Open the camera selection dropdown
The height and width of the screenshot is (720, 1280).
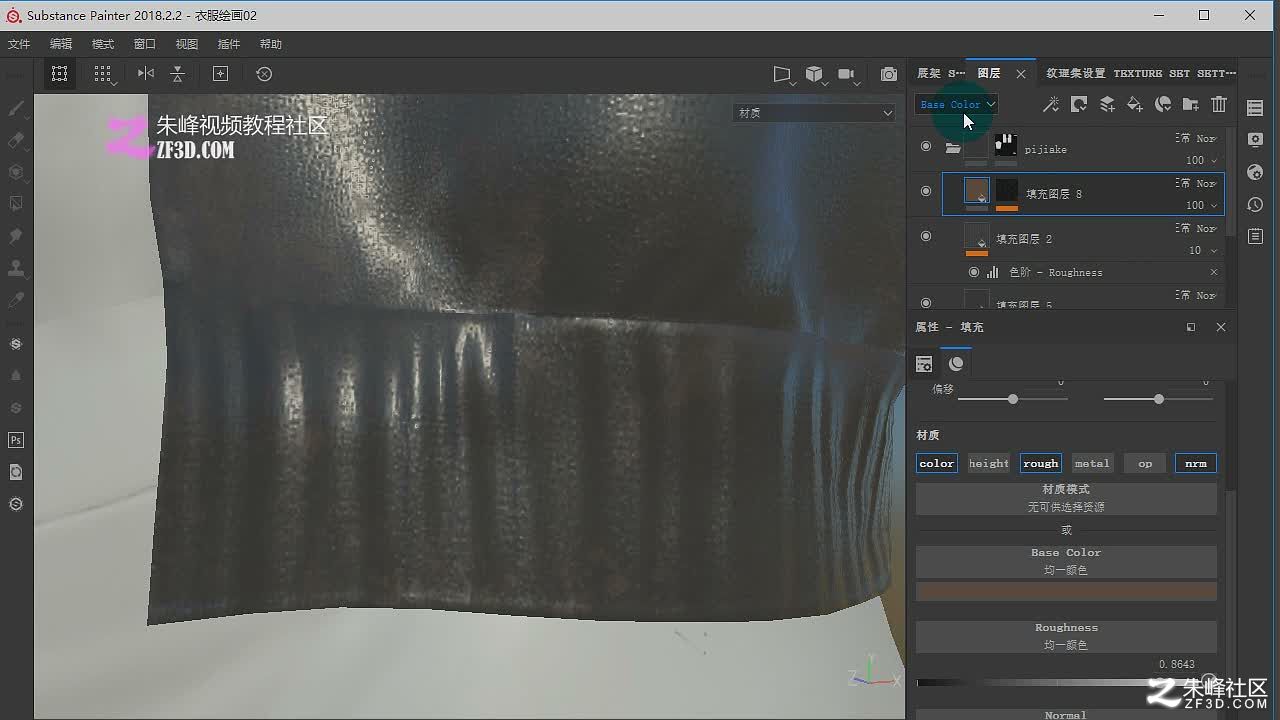pos(849,74)
